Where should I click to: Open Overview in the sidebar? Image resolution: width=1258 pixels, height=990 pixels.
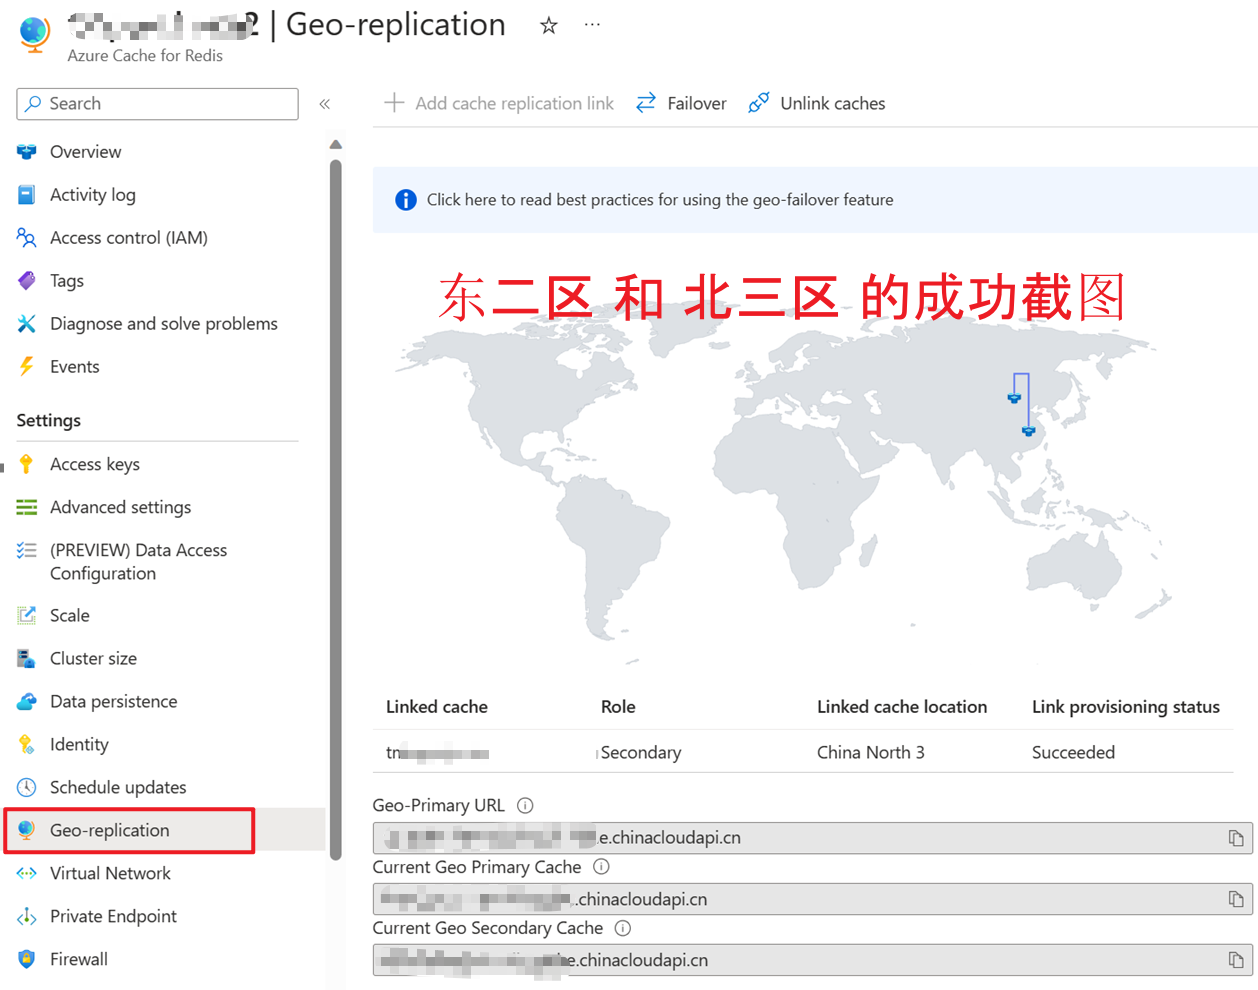point(85,152)
